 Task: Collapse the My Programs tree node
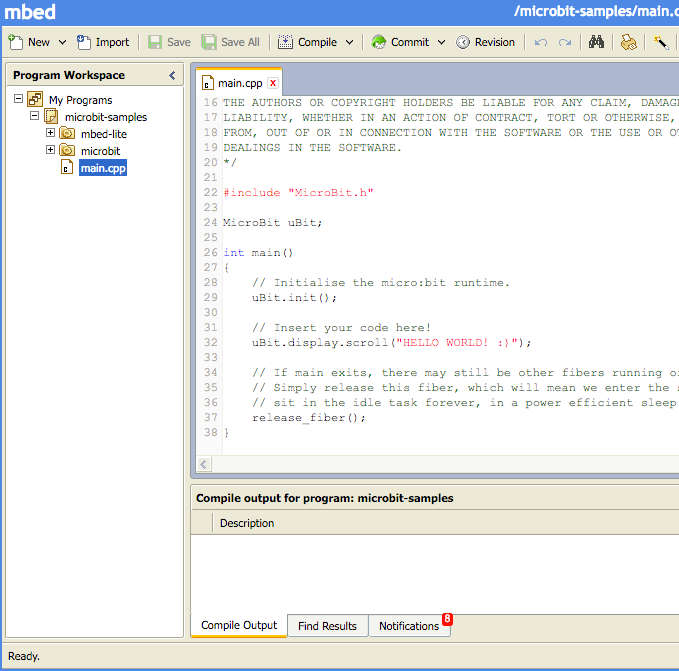18,99
